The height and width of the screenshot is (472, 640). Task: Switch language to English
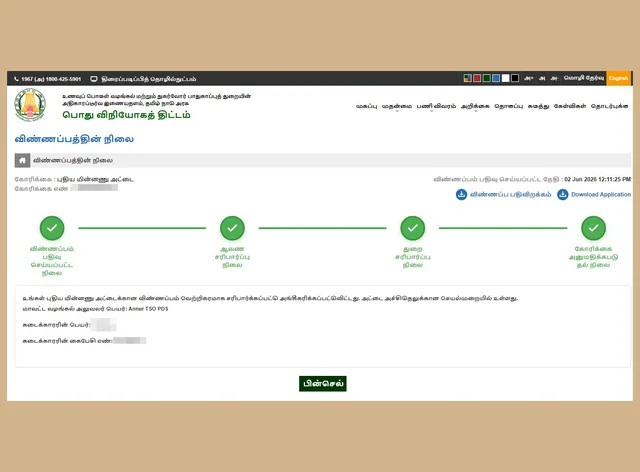618,78
